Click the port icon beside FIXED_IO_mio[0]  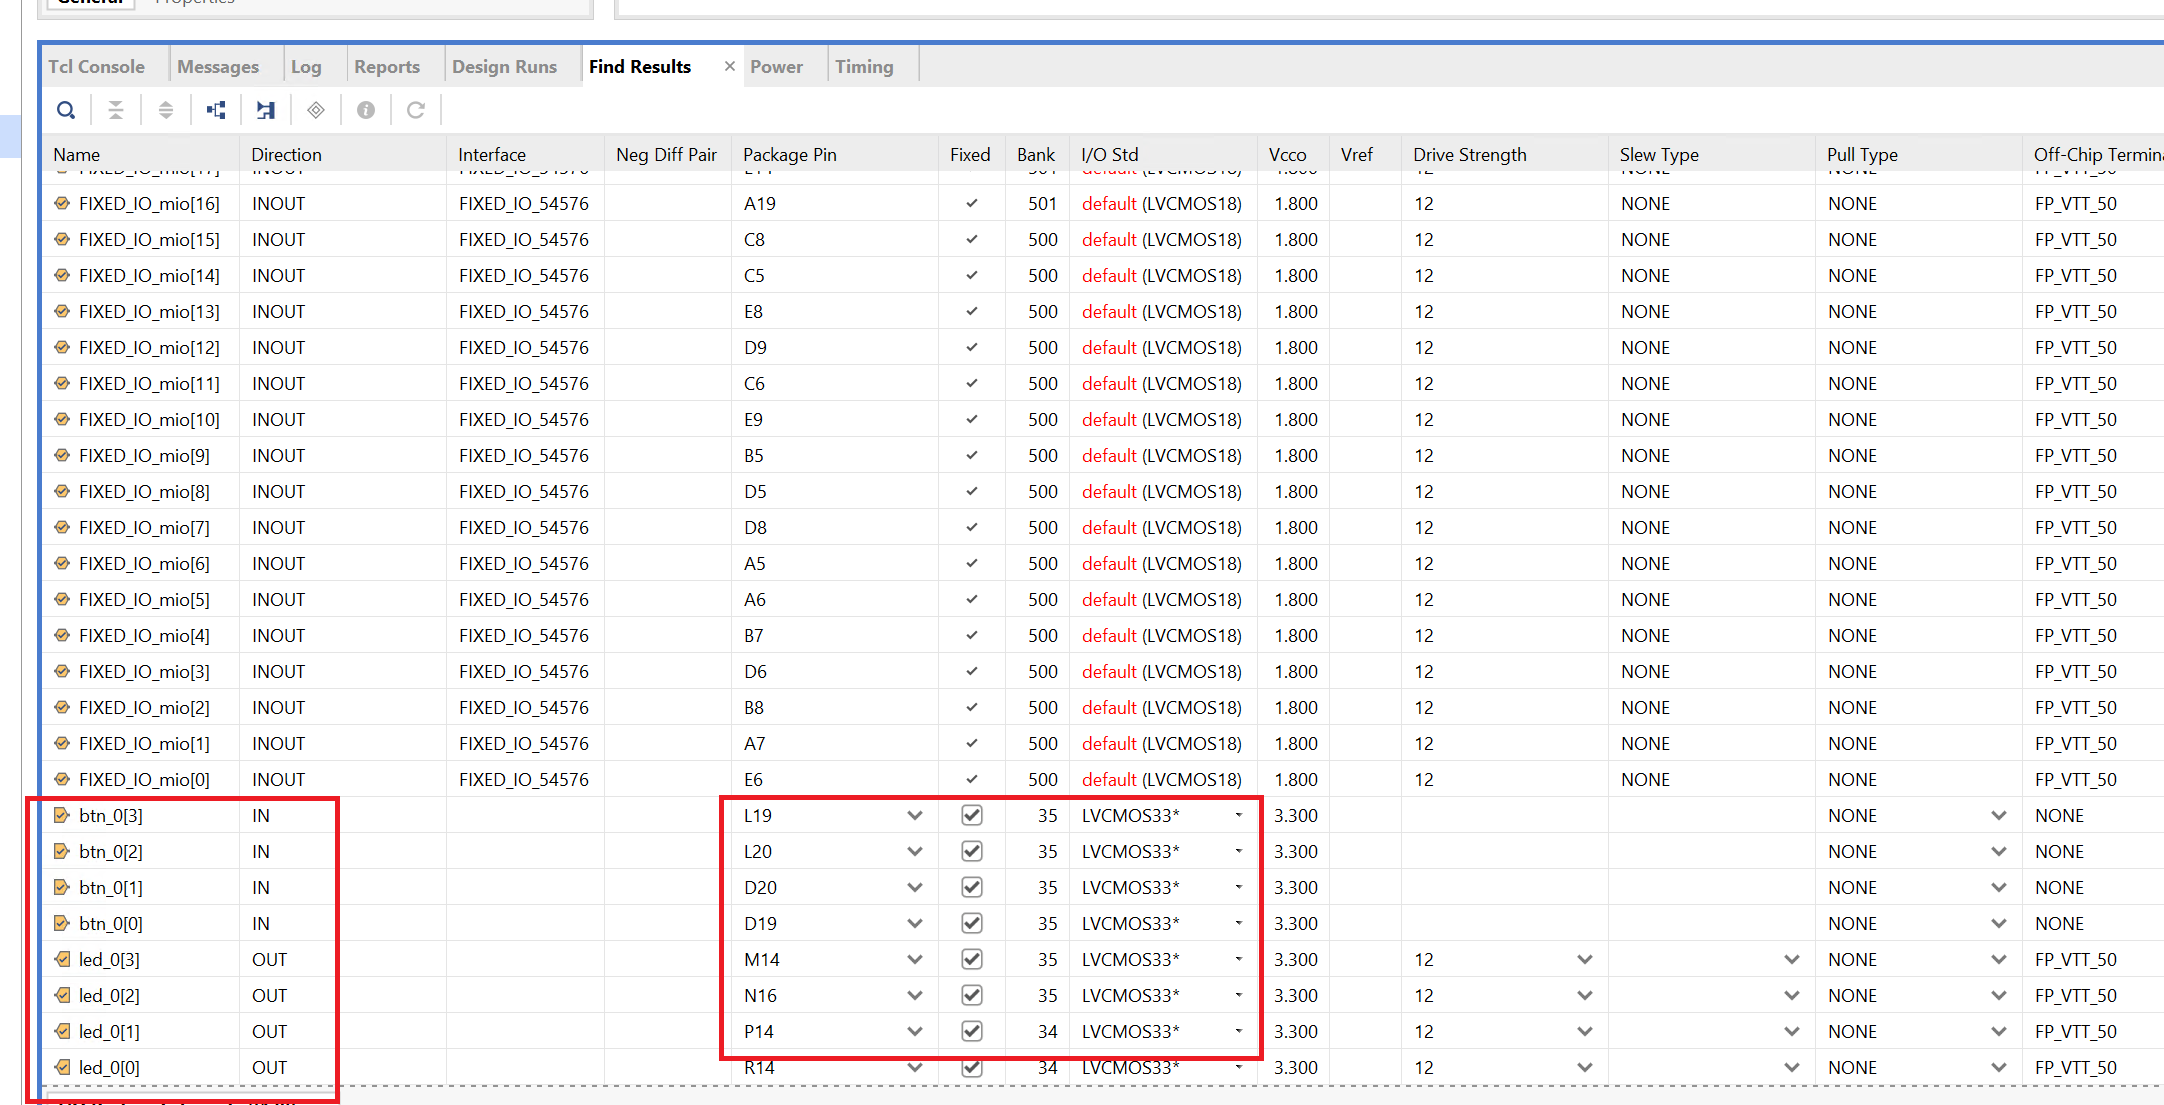(x=62, y=779)
